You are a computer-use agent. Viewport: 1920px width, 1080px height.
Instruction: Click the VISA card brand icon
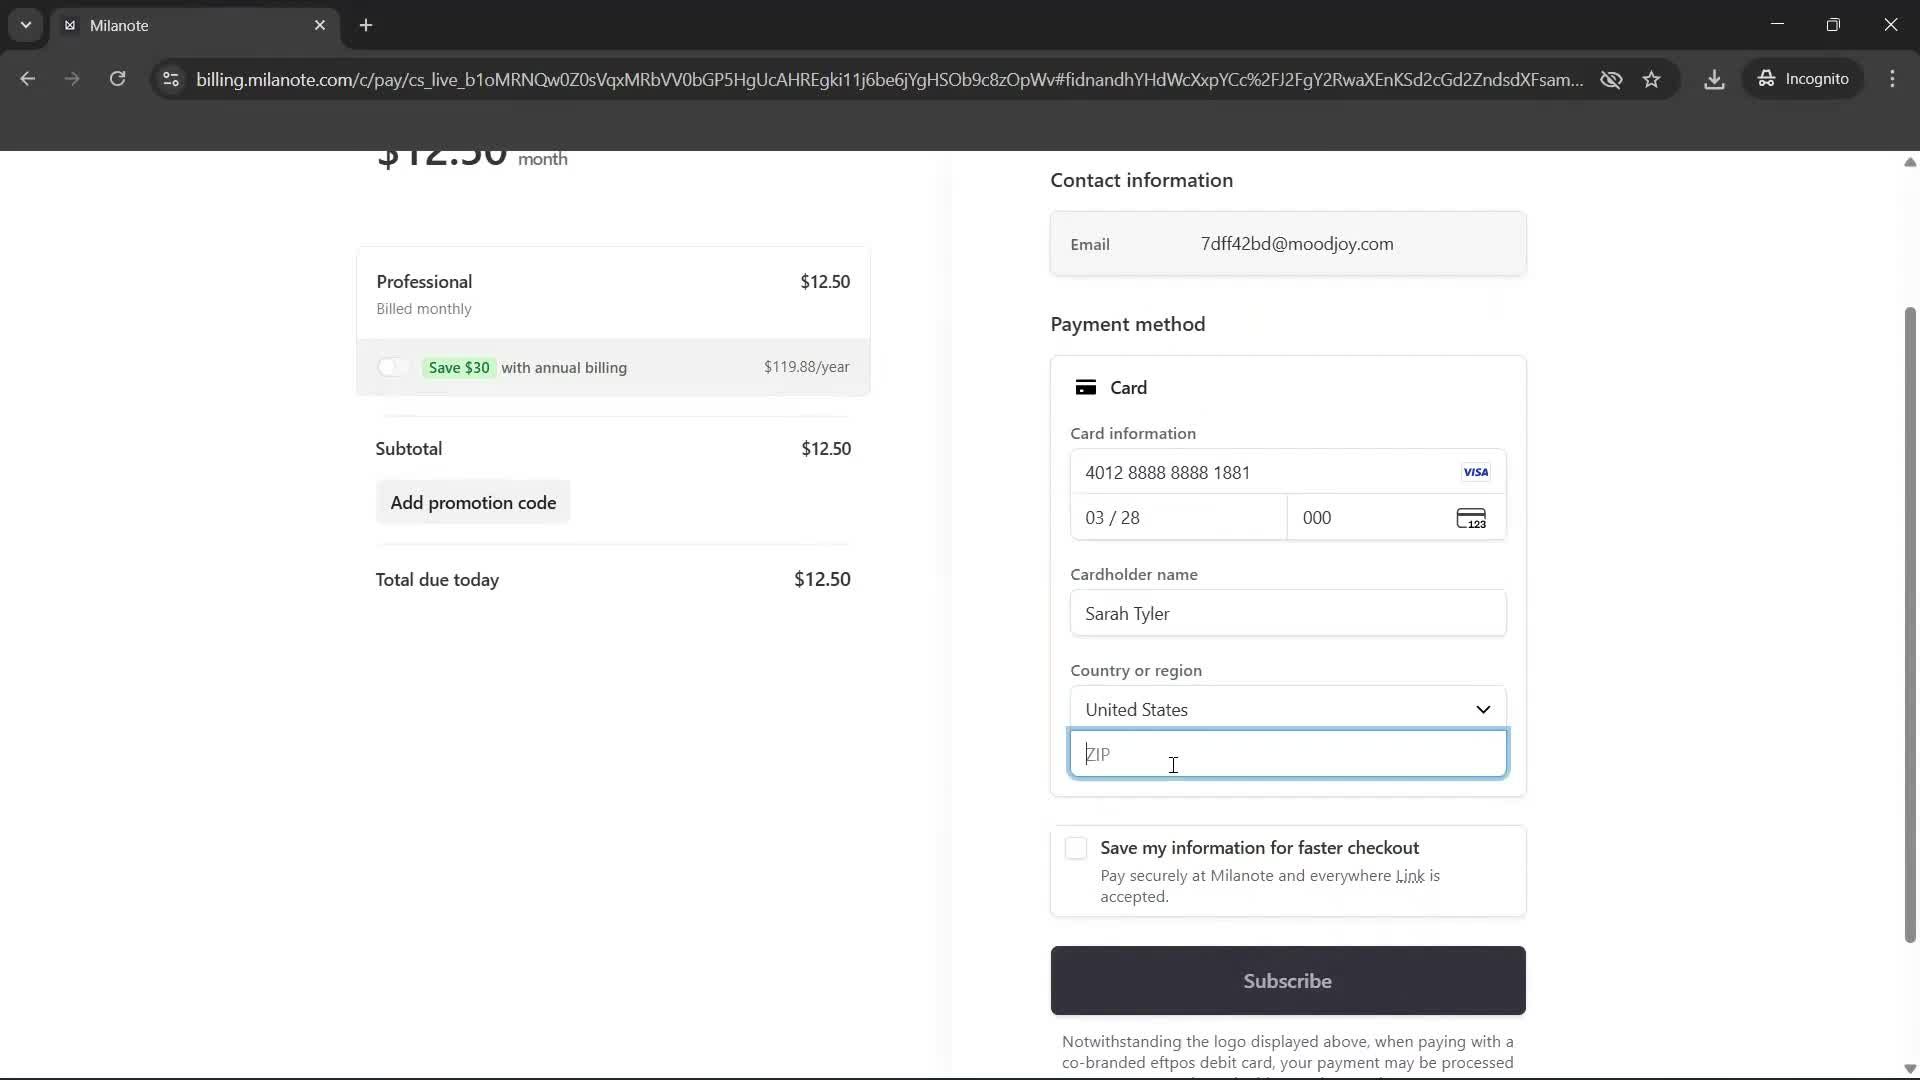[1475, 471]
